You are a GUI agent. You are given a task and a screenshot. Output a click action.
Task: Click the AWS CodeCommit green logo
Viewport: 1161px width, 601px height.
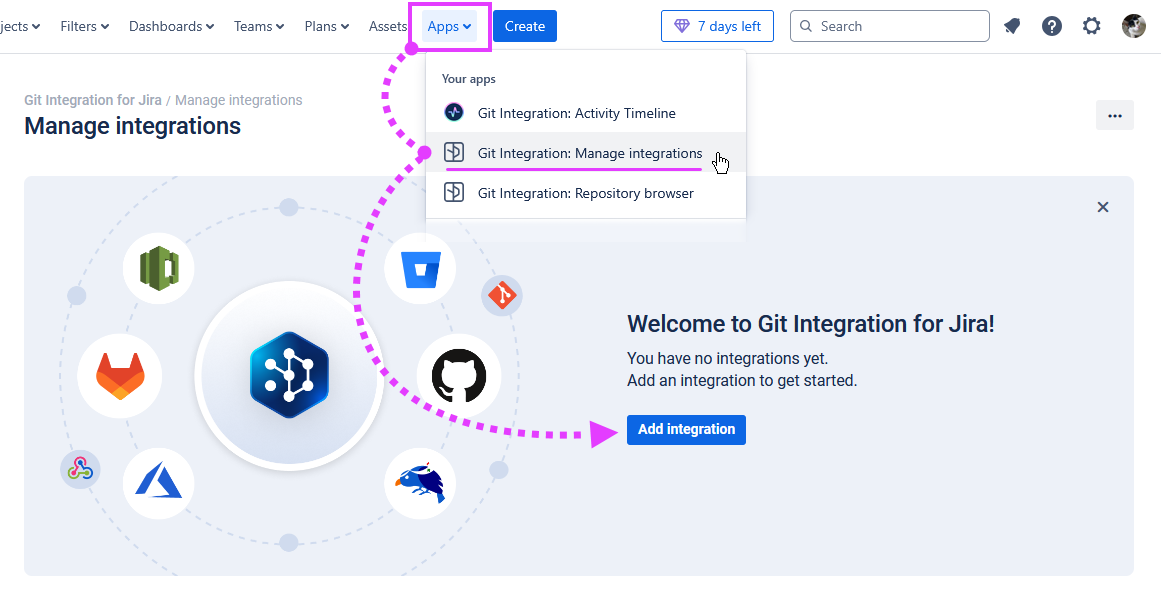pyautogui.click(x=159, y=268)
